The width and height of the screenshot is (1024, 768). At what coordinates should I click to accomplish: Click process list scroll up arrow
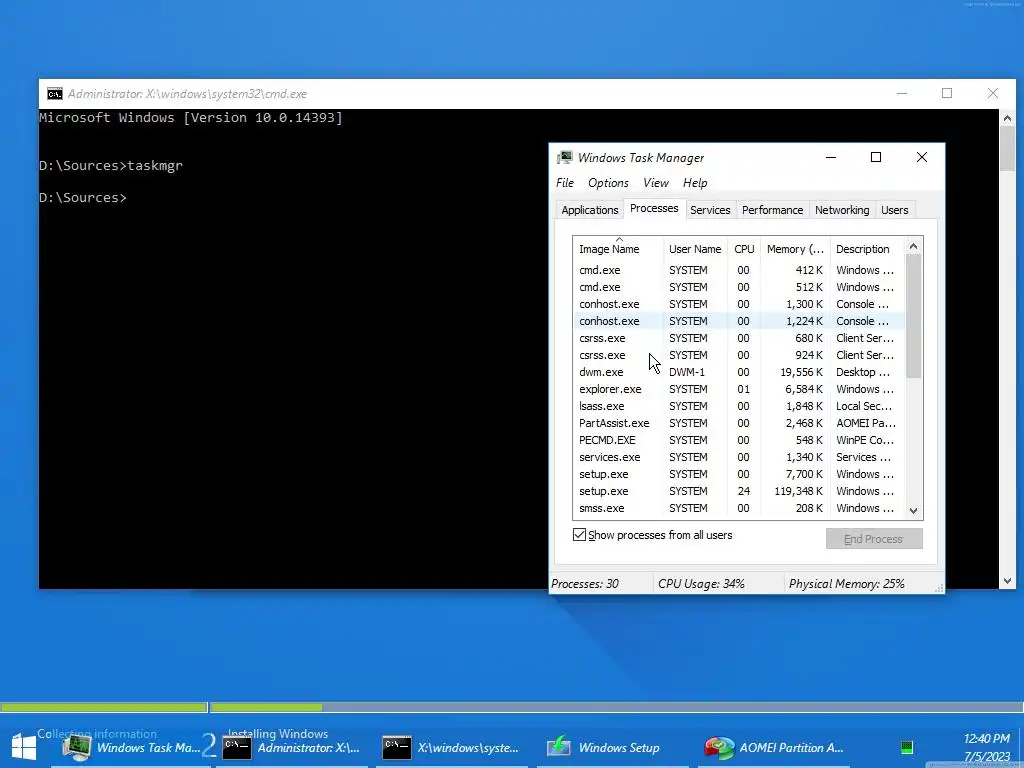pos(914,246)
